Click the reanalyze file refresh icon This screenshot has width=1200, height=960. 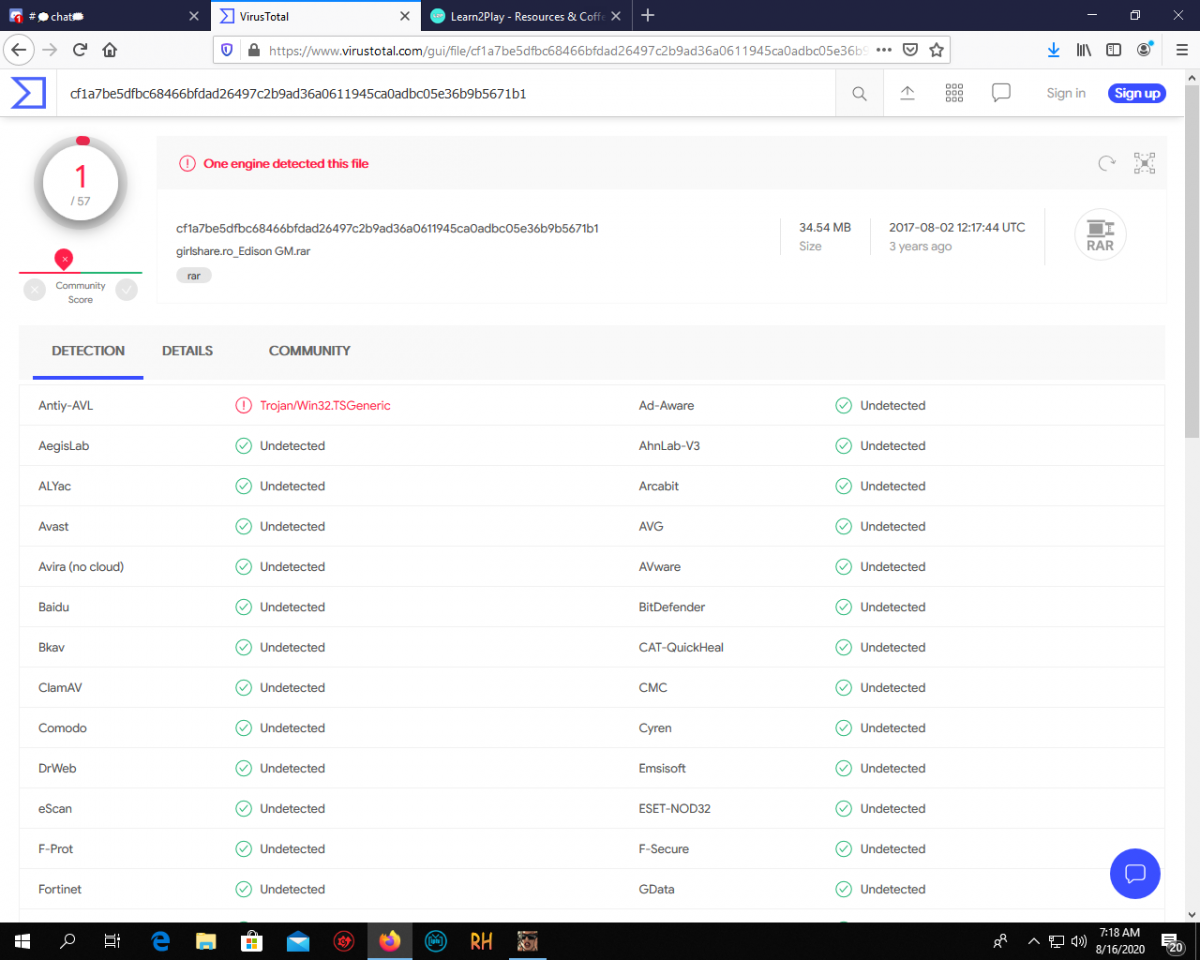point(1106,164)
